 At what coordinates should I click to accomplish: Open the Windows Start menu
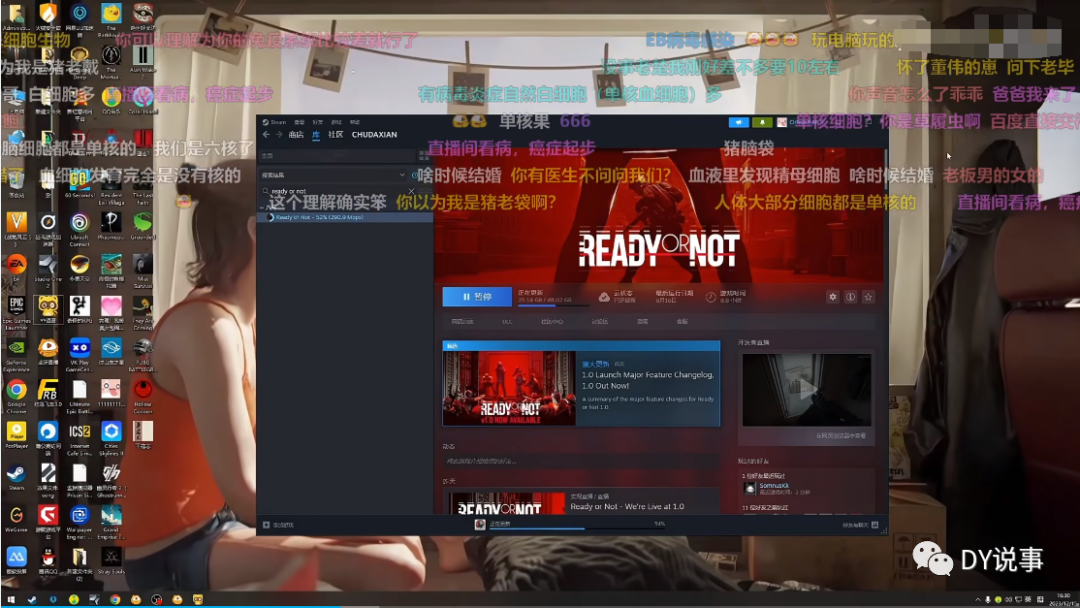tap(10, 600)
